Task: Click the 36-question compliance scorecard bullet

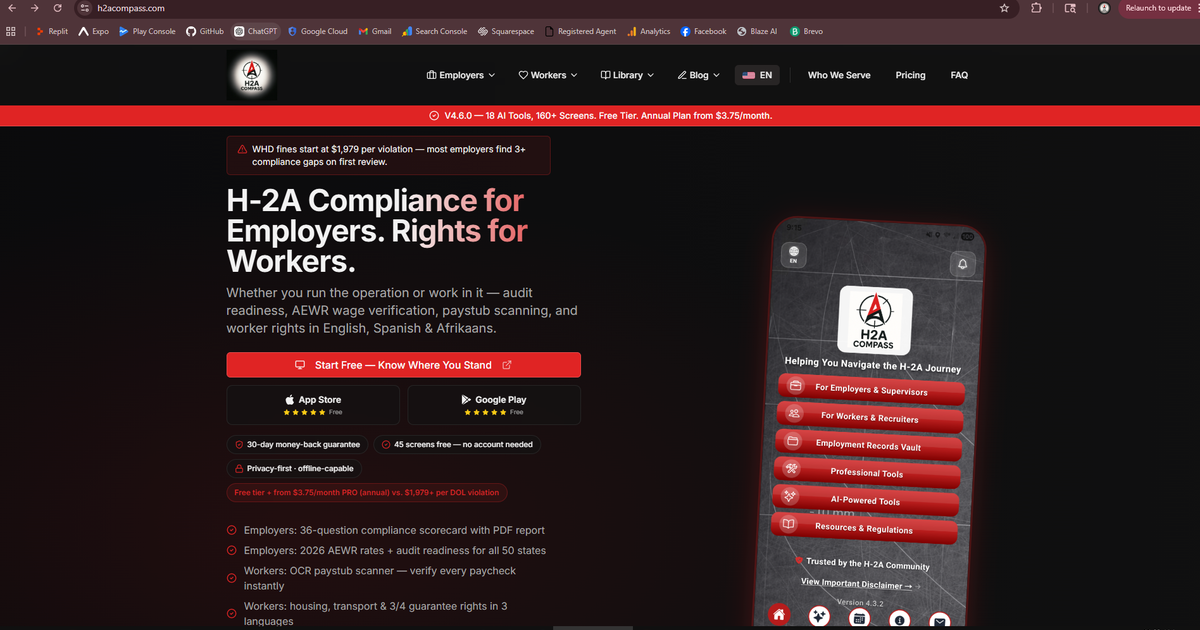Action: tap(394, 530)
